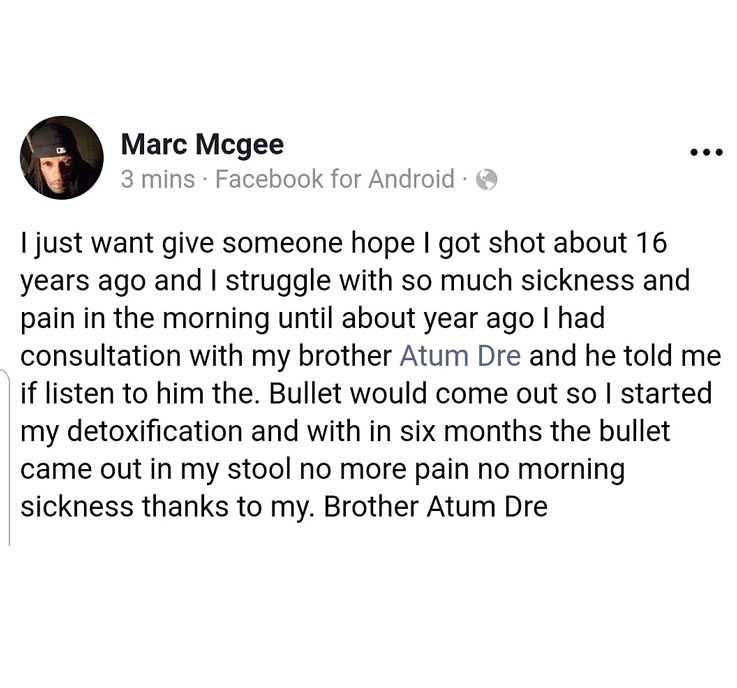Open the post options three-dot menu

(705, 153)
